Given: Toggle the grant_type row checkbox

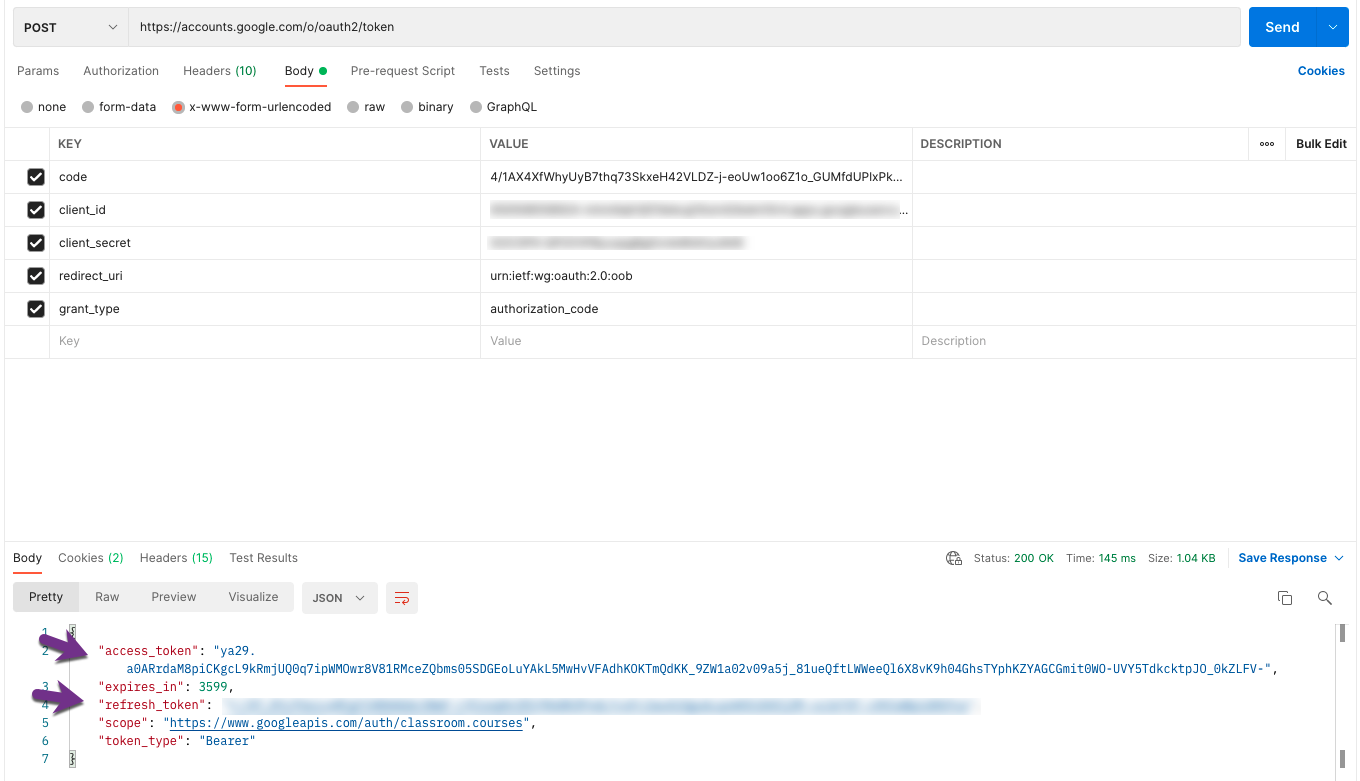Looking at the screenshot, I should pyautogui.click(x=36, y=309).
